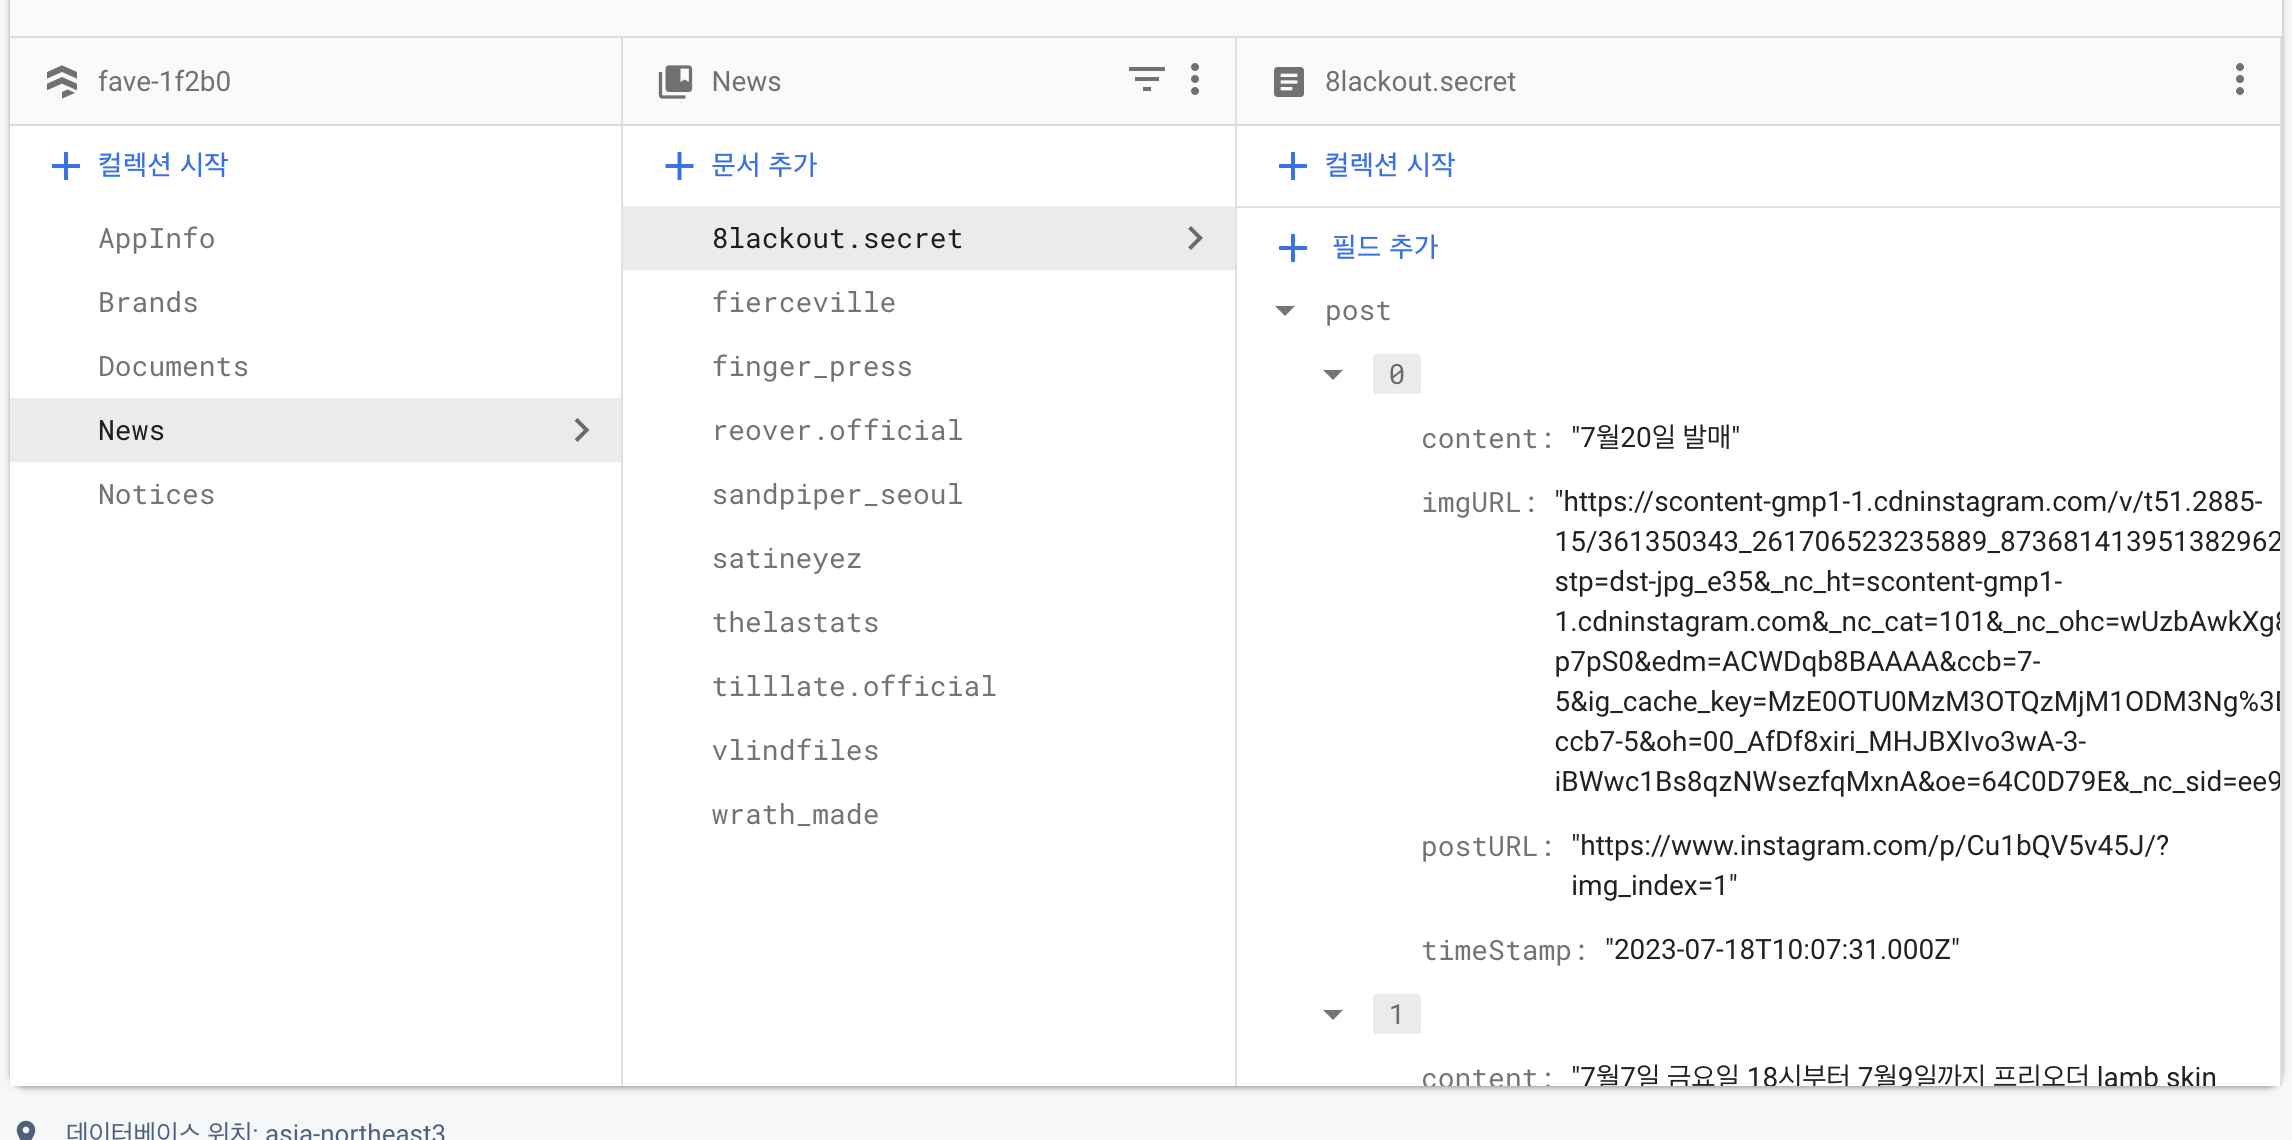2292x1140 pixels.
Task: Collapse array item 0
Action: tap(1333, 375)
